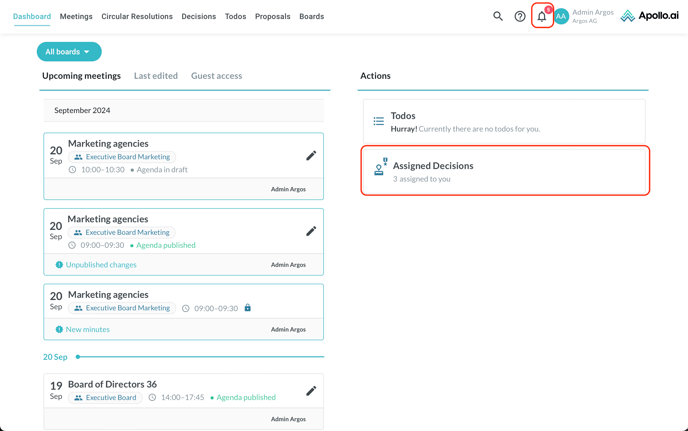Select the Executive Board tag

pyautogui.click(x=105, y=397)
